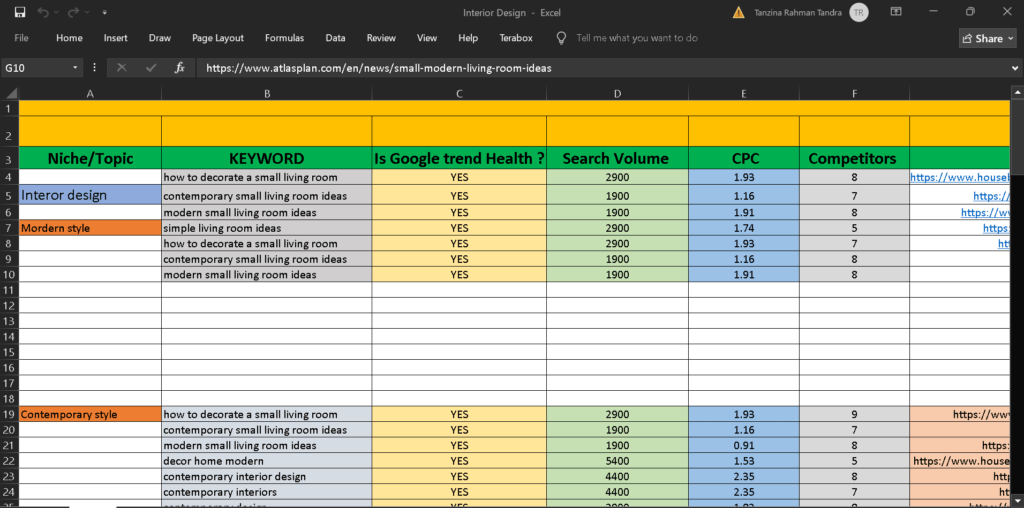This screenshot has height=508, width=1024.
Task: Click the CPC header cell
Action: (x=743, y=158)
